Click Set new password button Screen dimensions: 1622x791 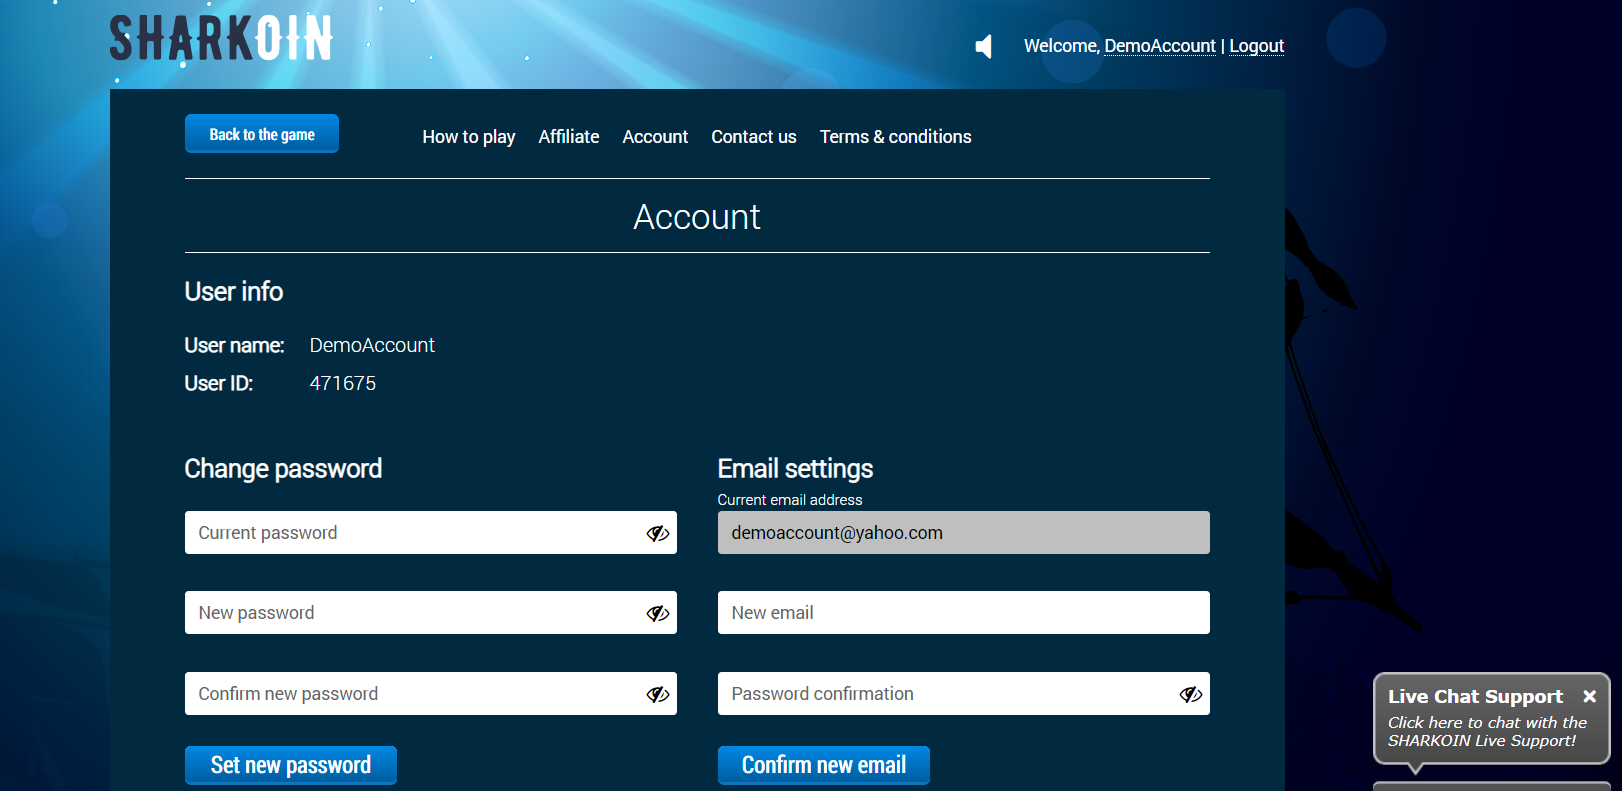291,765
